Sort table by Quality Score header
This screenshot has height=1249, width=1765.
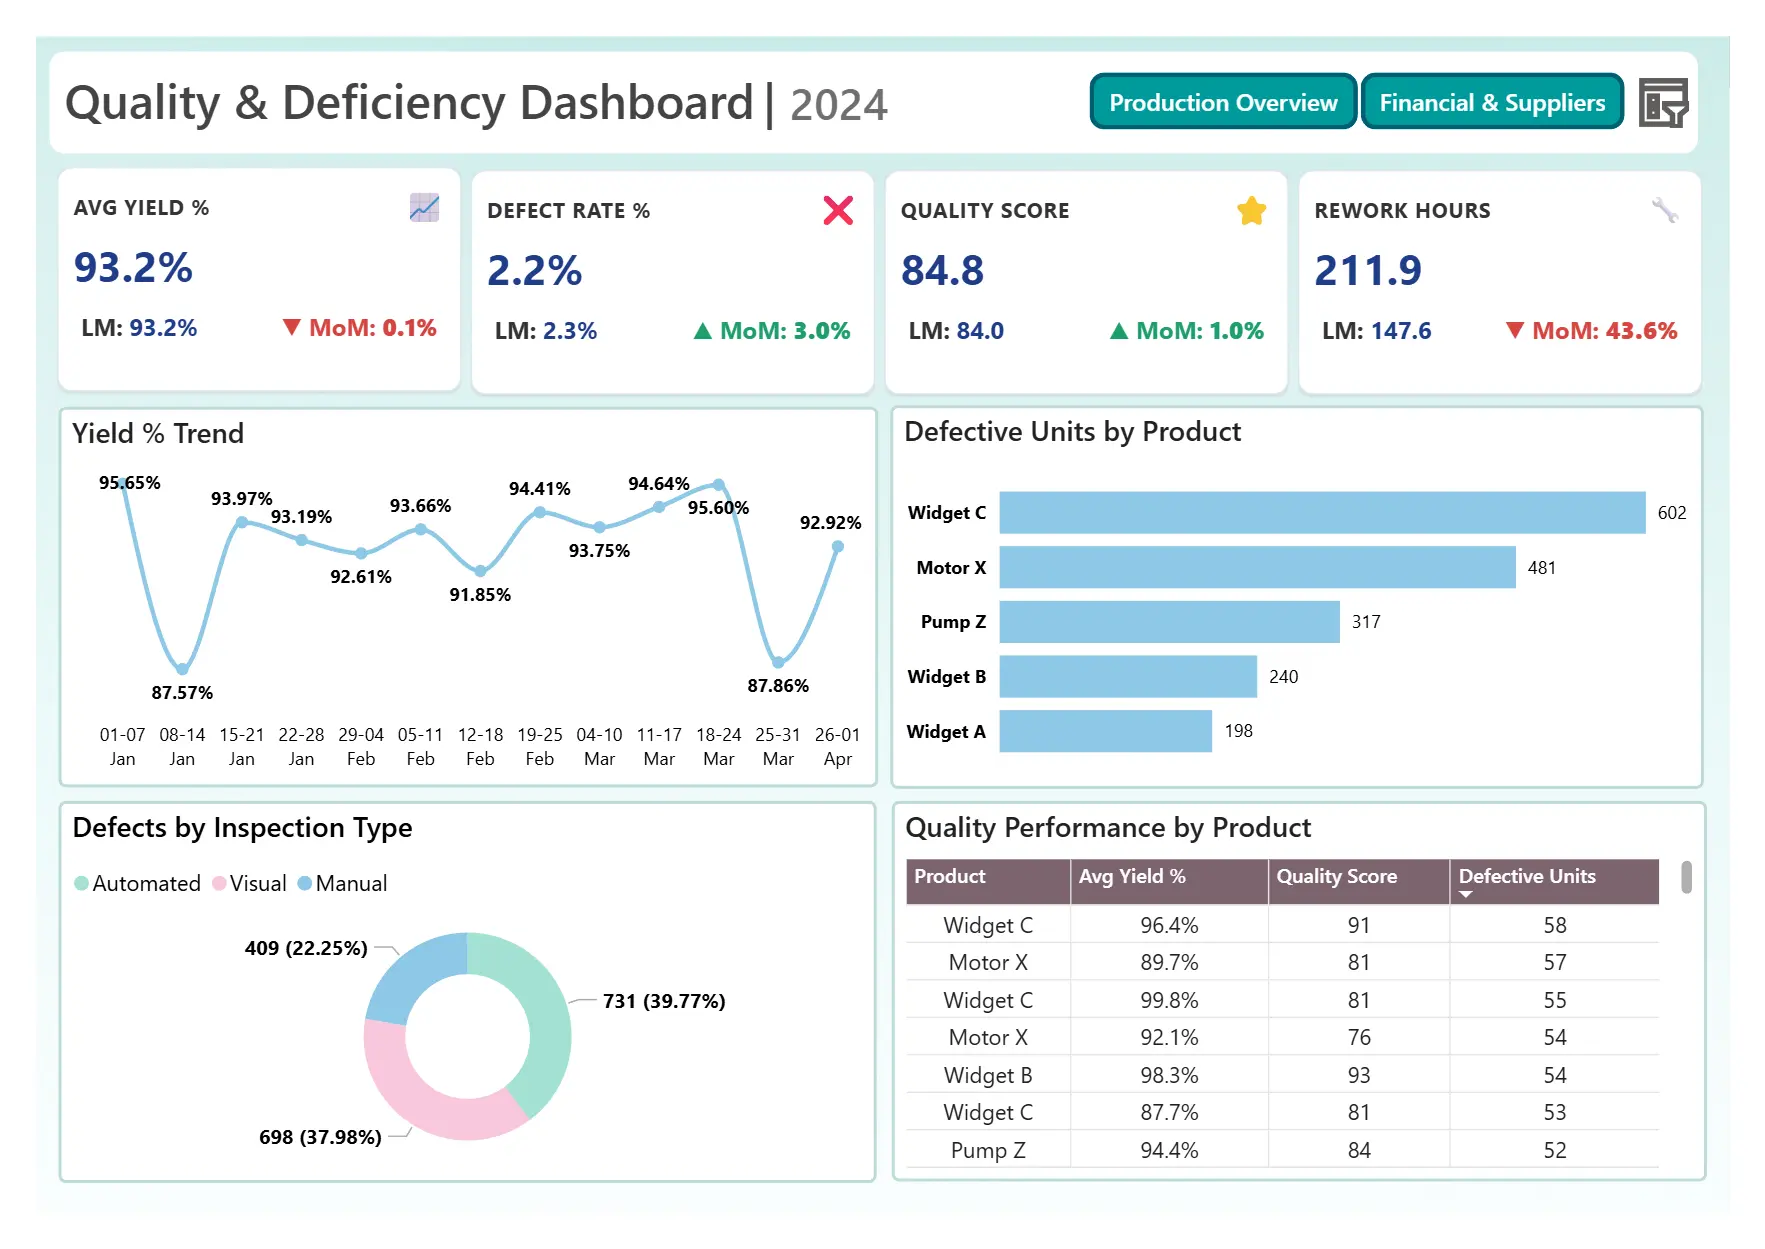click(x=1336, y=877)
